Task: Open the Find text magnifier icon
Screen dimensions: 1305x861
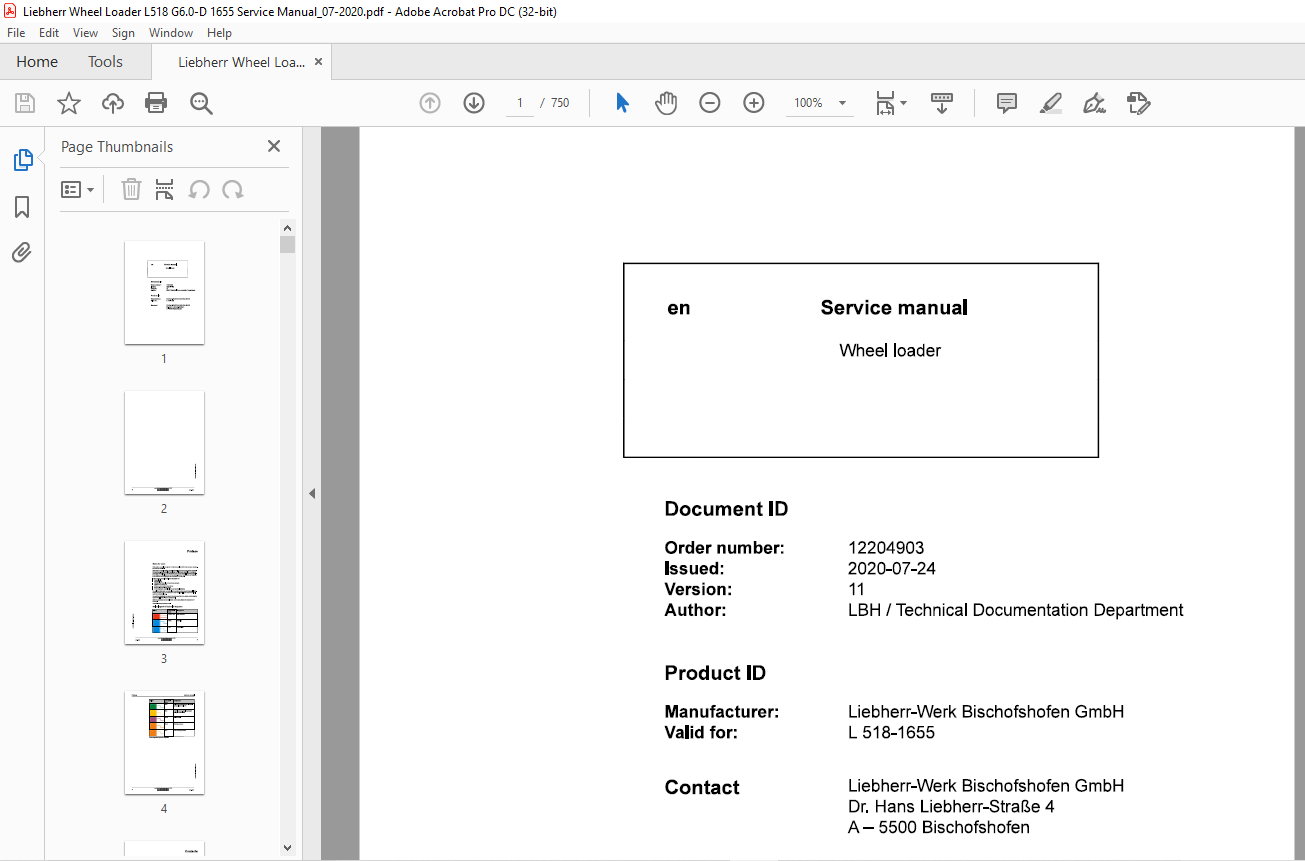Action: 201,103
